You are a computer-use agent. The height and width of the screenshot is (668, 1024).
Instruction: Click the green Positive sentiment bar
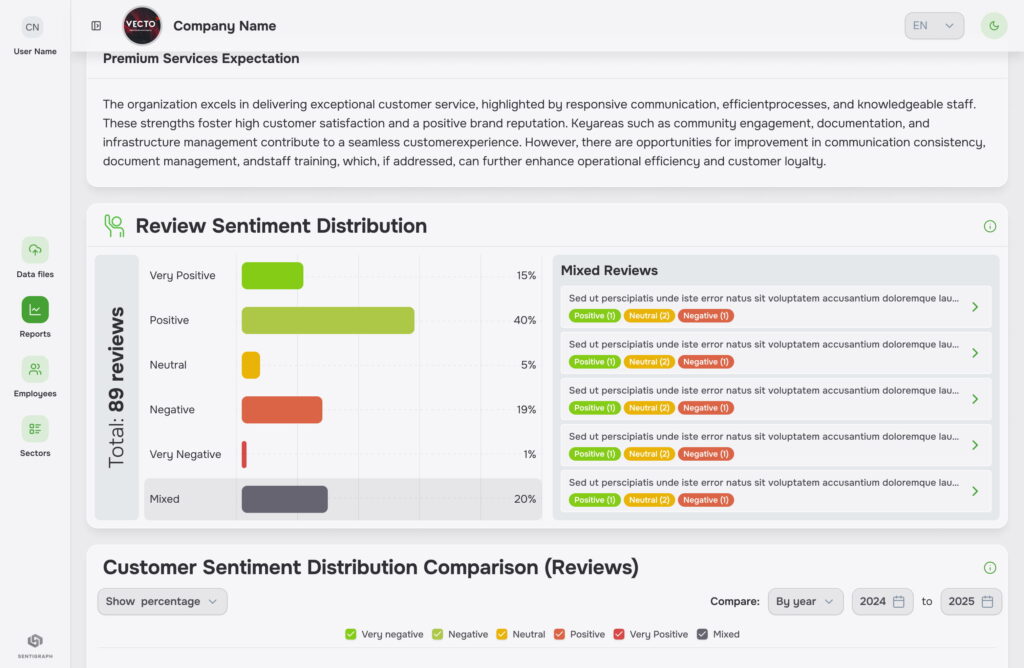(x=328, y=320)
